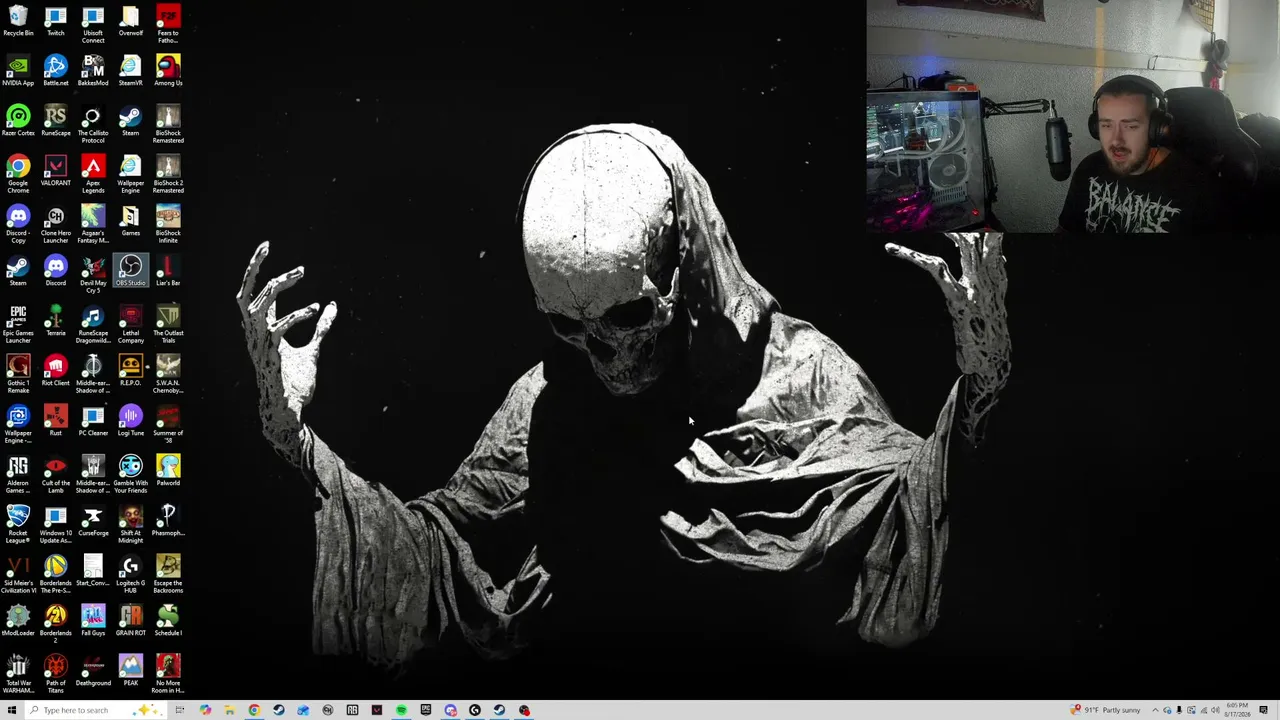Select the OBS Studio desktop icon
1280x720 pixels.
[x=130, y=272]
